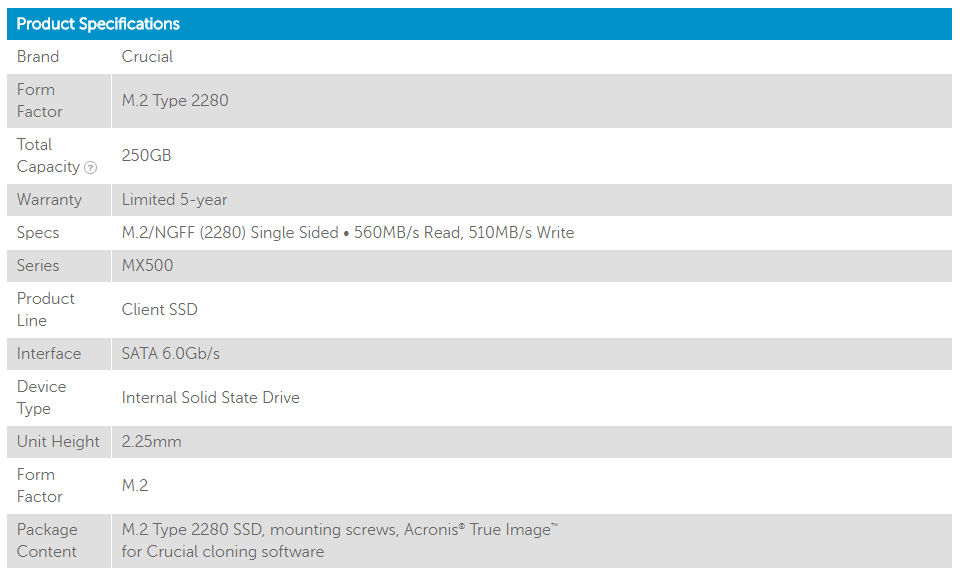The width and height of the screenshot is (960, 572).
Task: Click the Product Specifications header
Action: 98,24
